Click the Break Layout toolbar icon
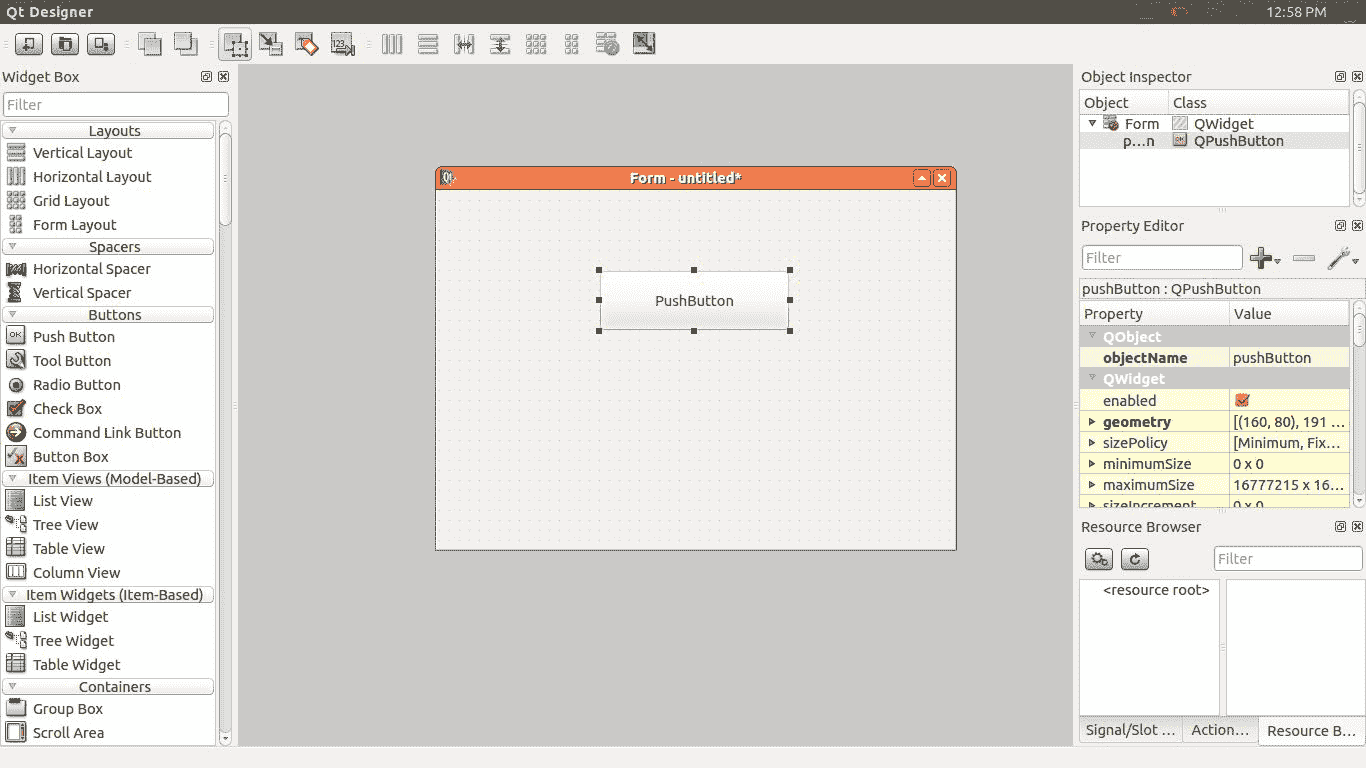This screenshot has height=768, width=1366. 607,44
